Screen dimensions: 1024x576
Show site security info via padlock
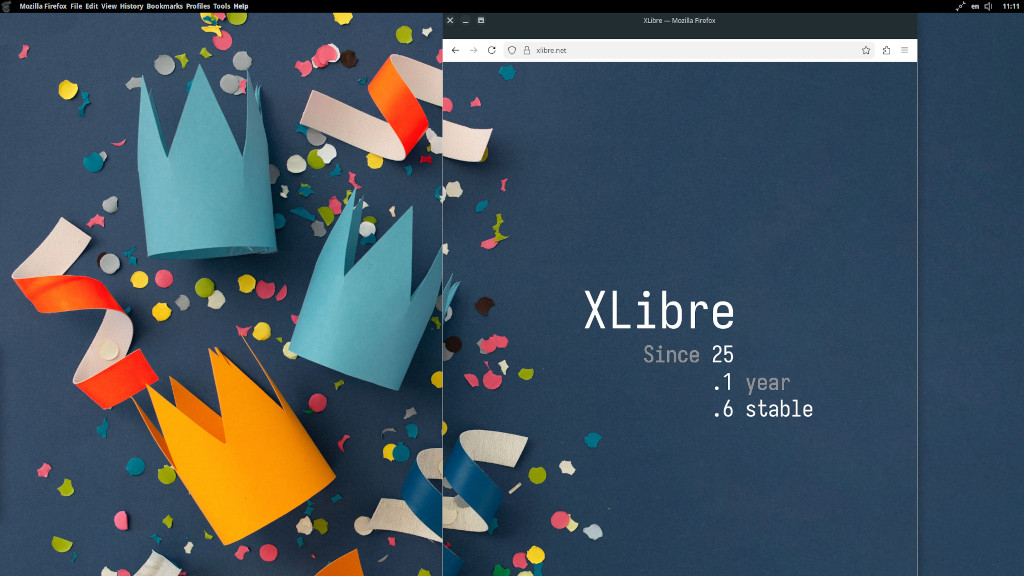pyautogui.click(x=526, y=50)
